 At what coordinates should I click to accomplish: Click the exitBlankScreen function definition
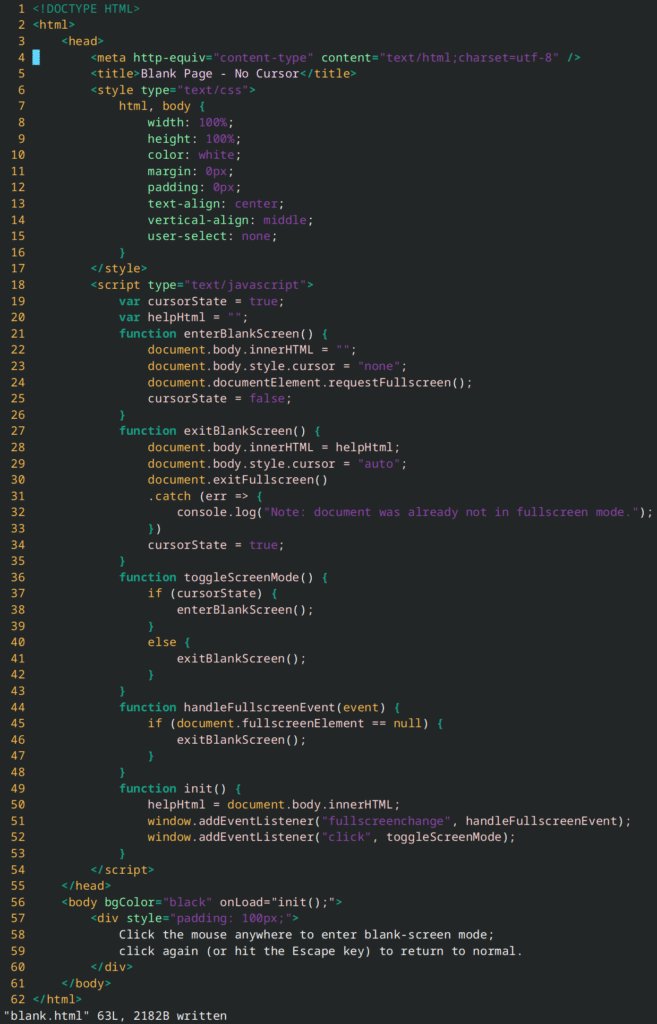point(219,432)
